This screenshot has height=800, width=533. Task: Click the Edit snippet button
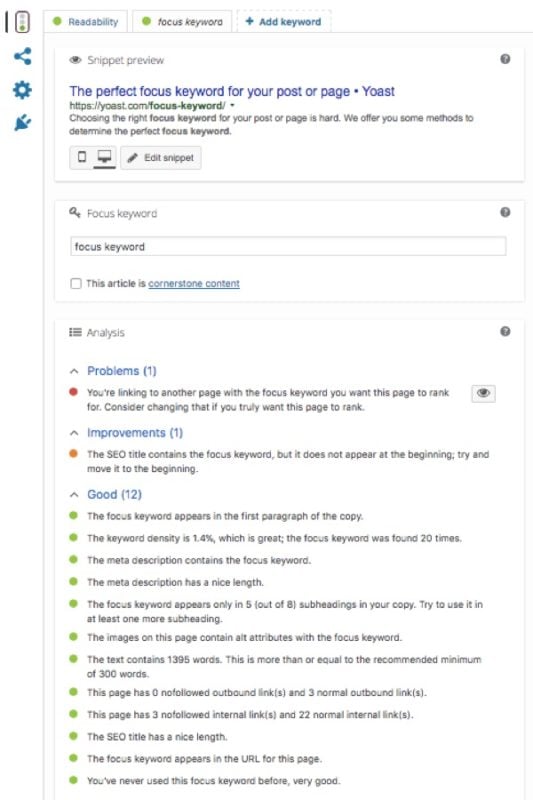click(x=161, y=158)
